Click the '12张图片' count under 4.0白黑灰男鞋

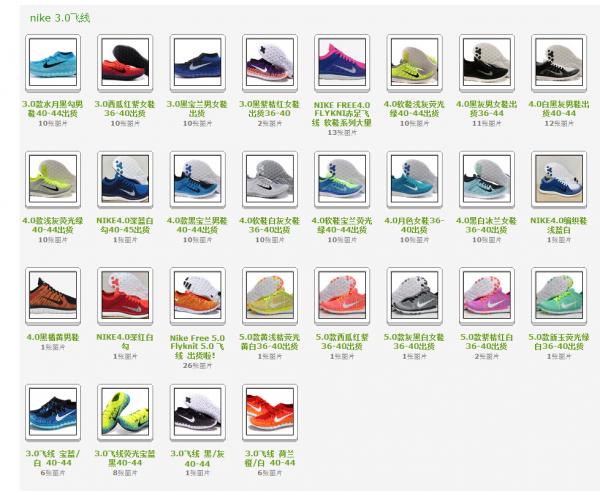pos(559,123)
